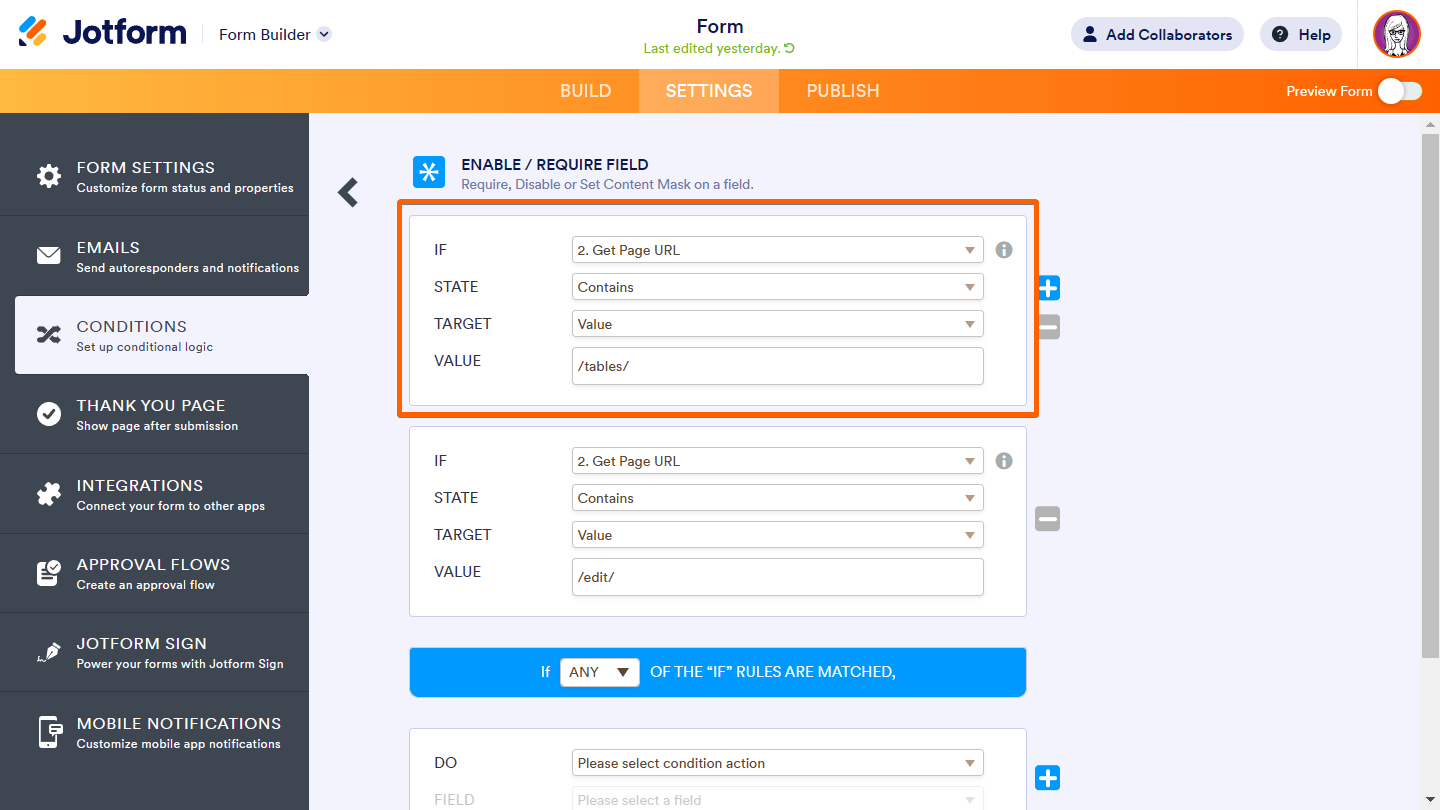
Task: Open the DO condition action dropdown
Action: [x=777, y=763]
